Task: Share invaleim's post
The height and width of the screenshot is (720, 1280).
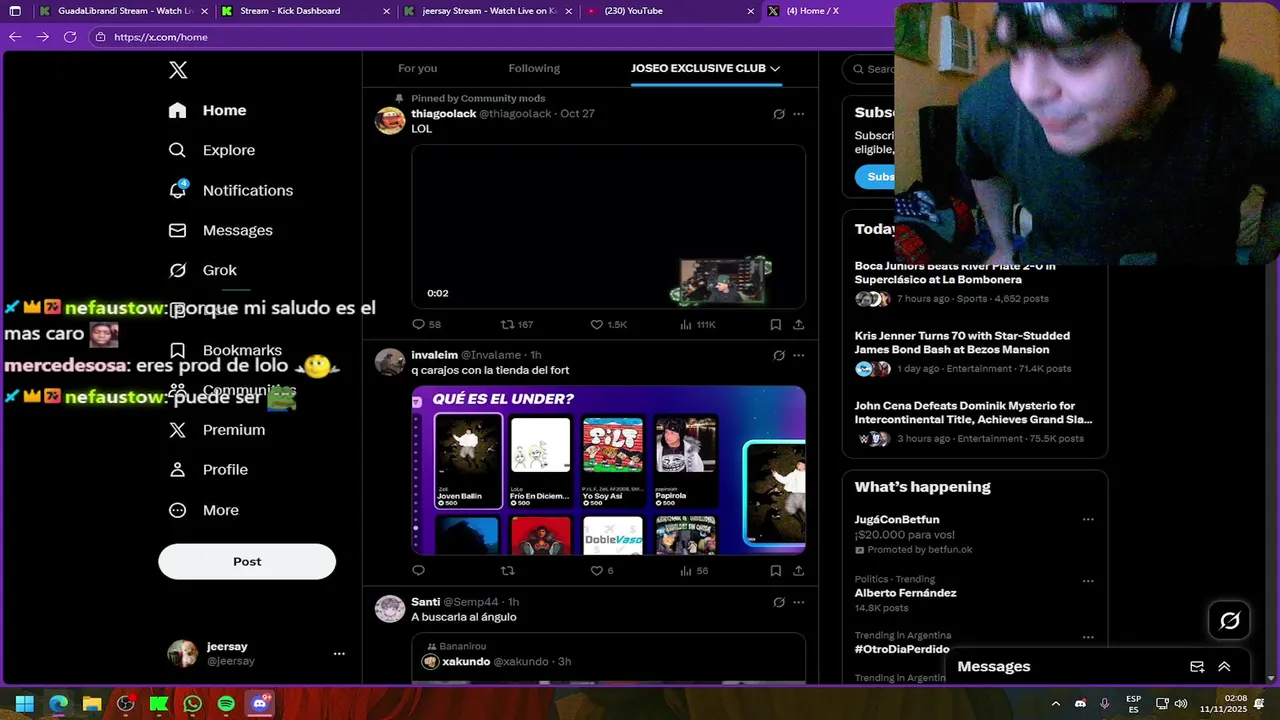Action: click(798, 571)
